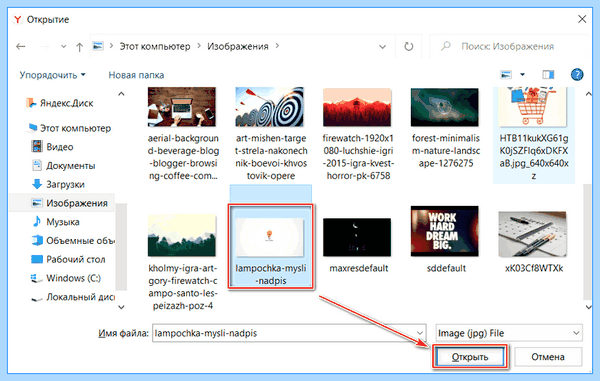Image resolution: width=600 pixels, height=381 pixels.
Task: Select the maxresdefault black thumbnail
Action: click(x=357, y=237)
